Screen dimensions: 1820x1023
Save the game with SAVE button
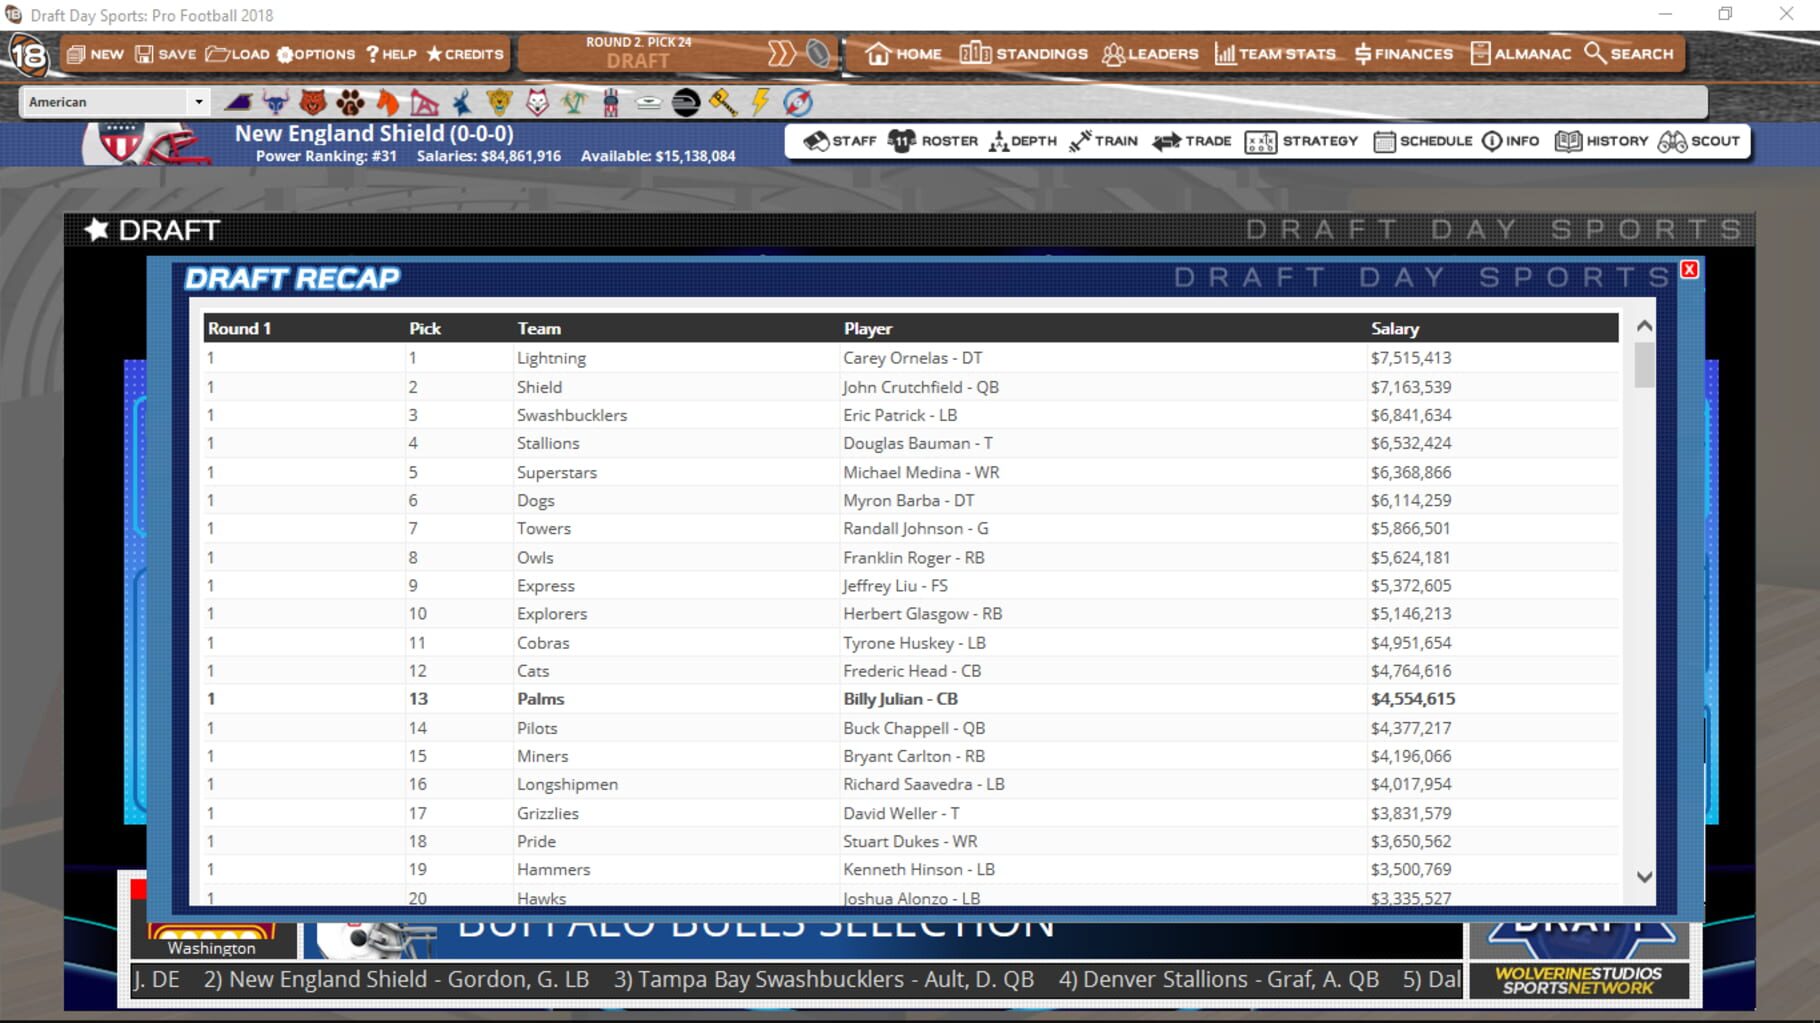[x=166, y=54]
